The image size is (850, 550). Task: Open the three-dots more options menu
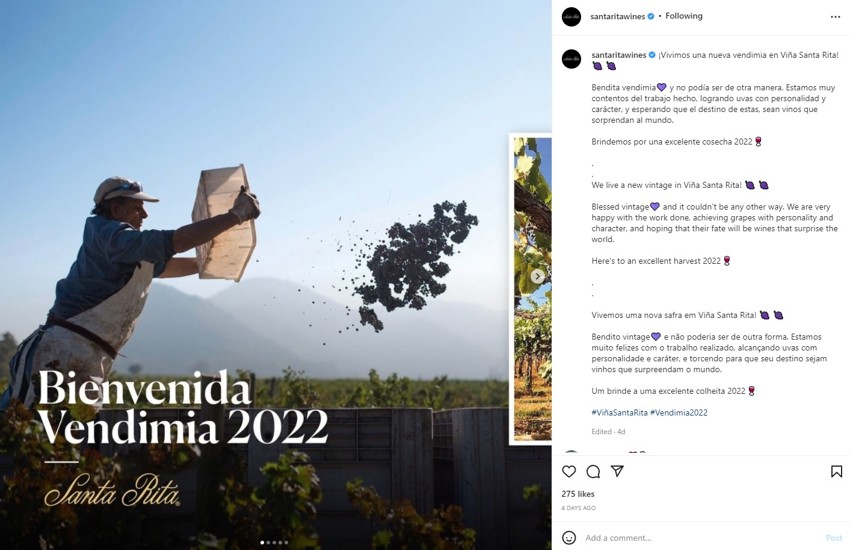[835, 17]
